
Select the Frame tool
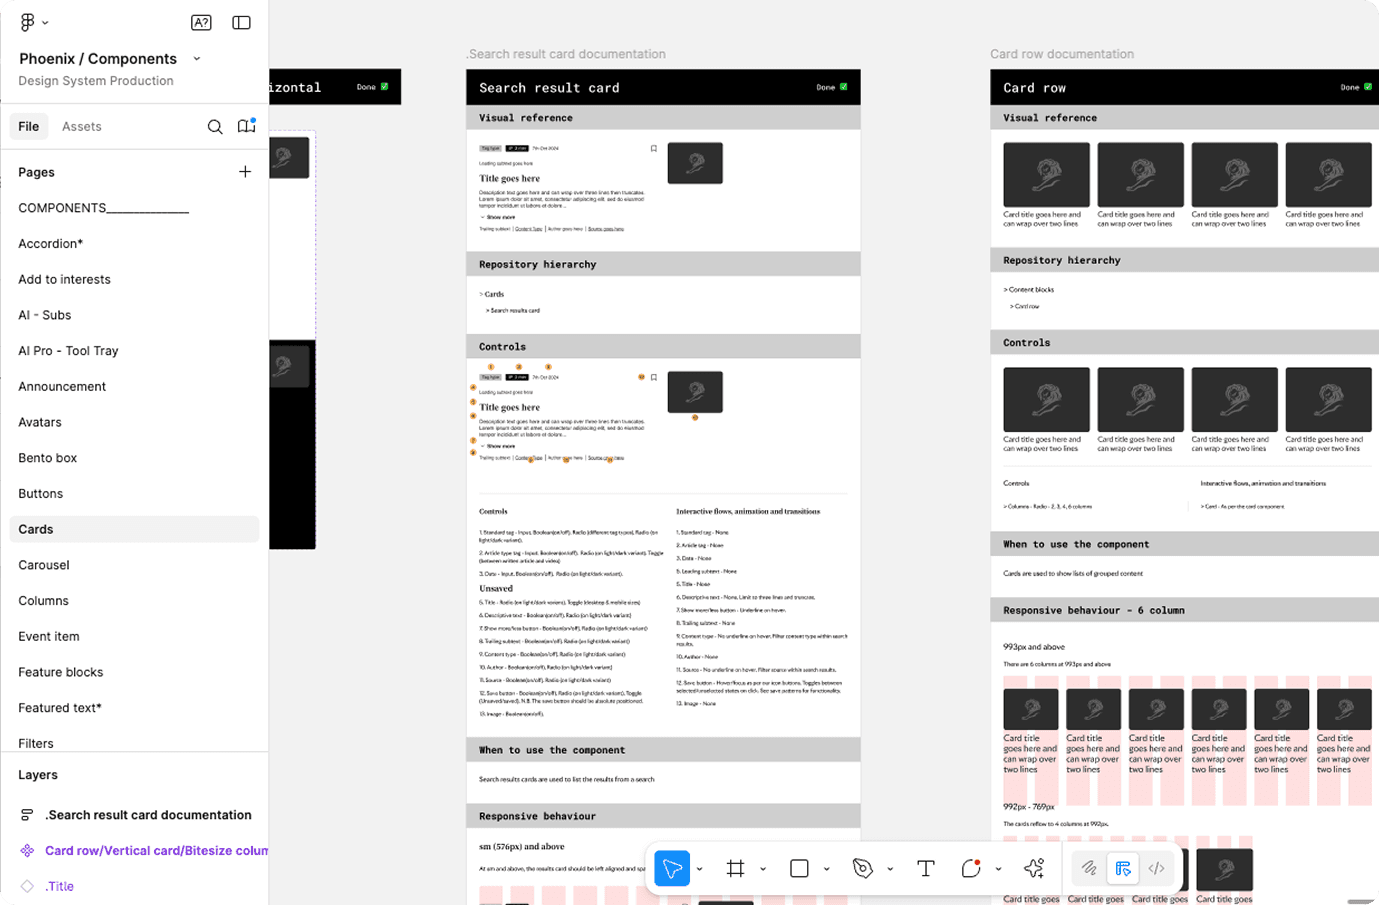click(x=735, y=868)
